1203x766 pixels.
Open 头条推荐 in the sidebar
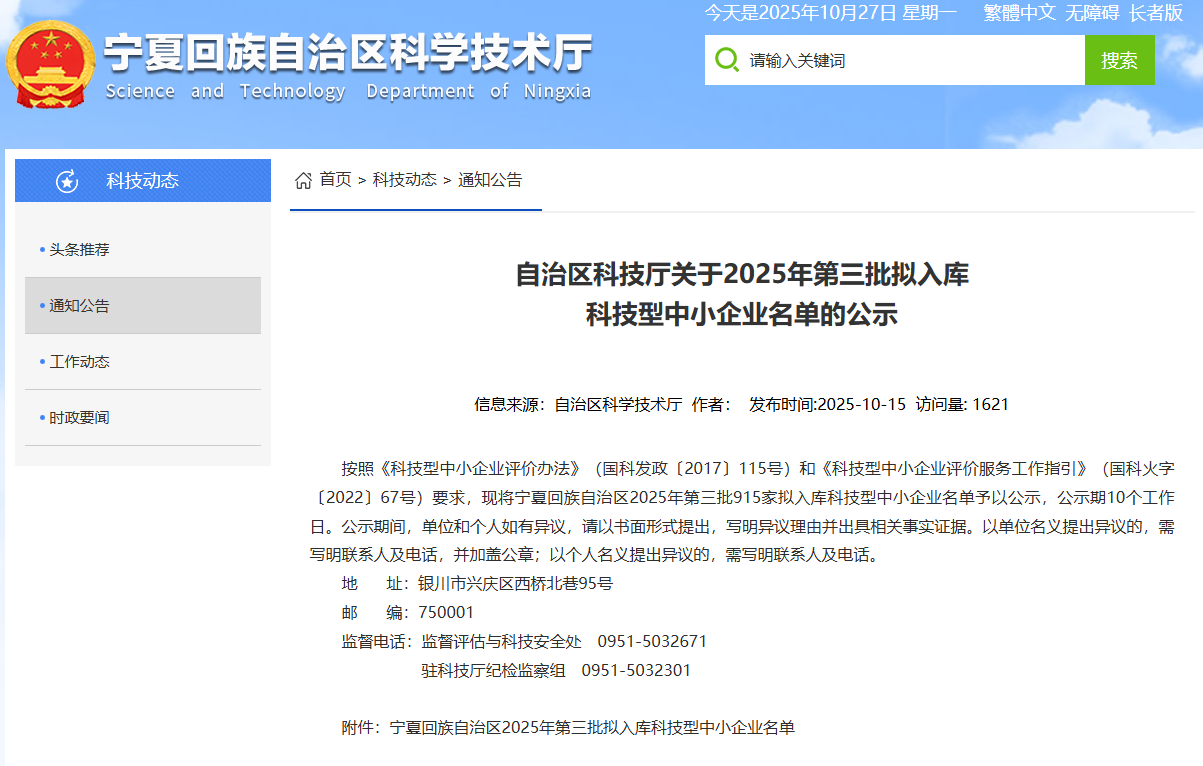coord(80,250)
